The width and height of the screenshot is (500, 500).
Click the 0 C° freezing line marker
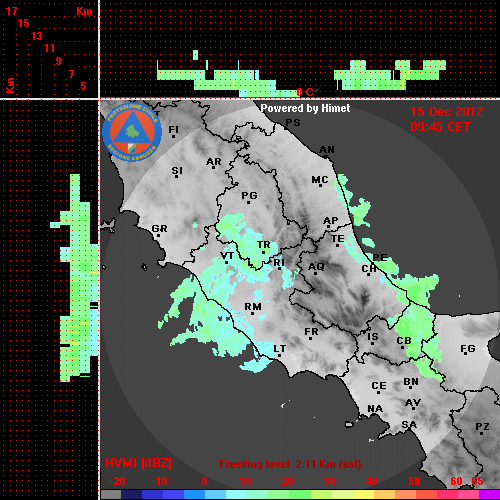click(307, 92)
